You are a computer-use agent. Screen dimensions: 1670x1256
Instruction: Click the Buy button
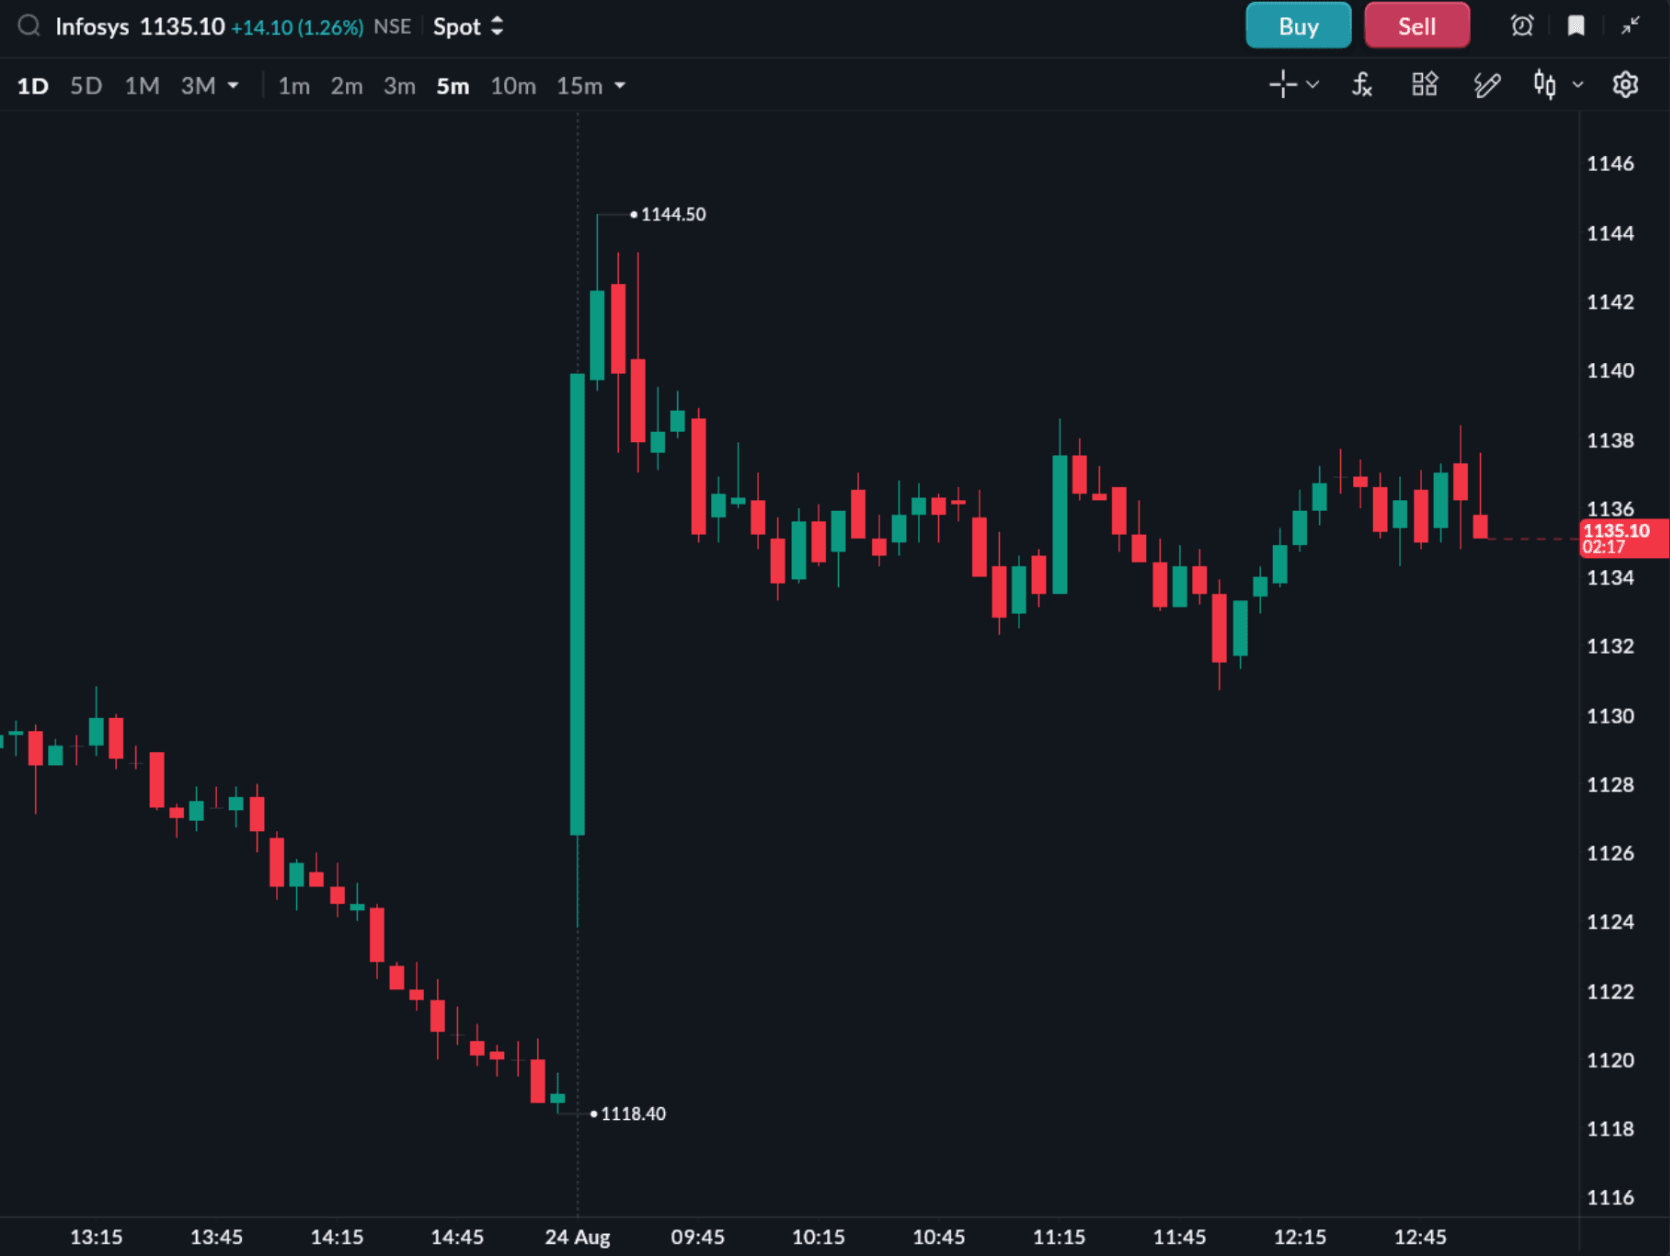coord(1298,26)
